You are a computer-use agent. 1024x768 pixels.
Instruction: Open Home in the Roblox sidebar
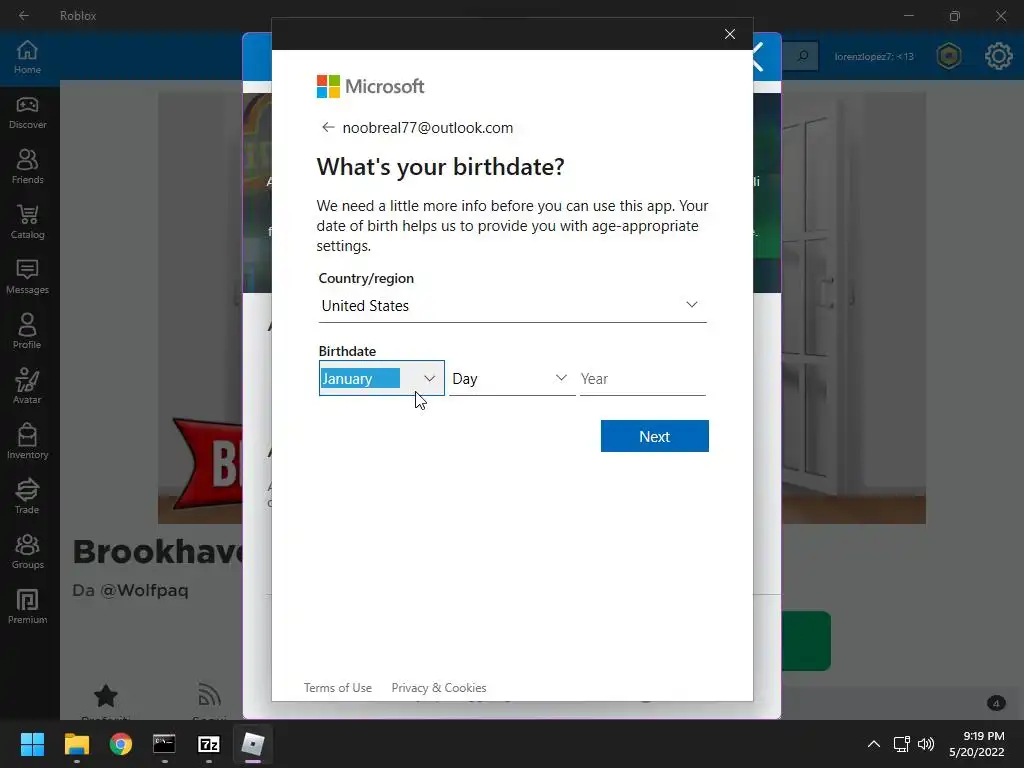27,57
